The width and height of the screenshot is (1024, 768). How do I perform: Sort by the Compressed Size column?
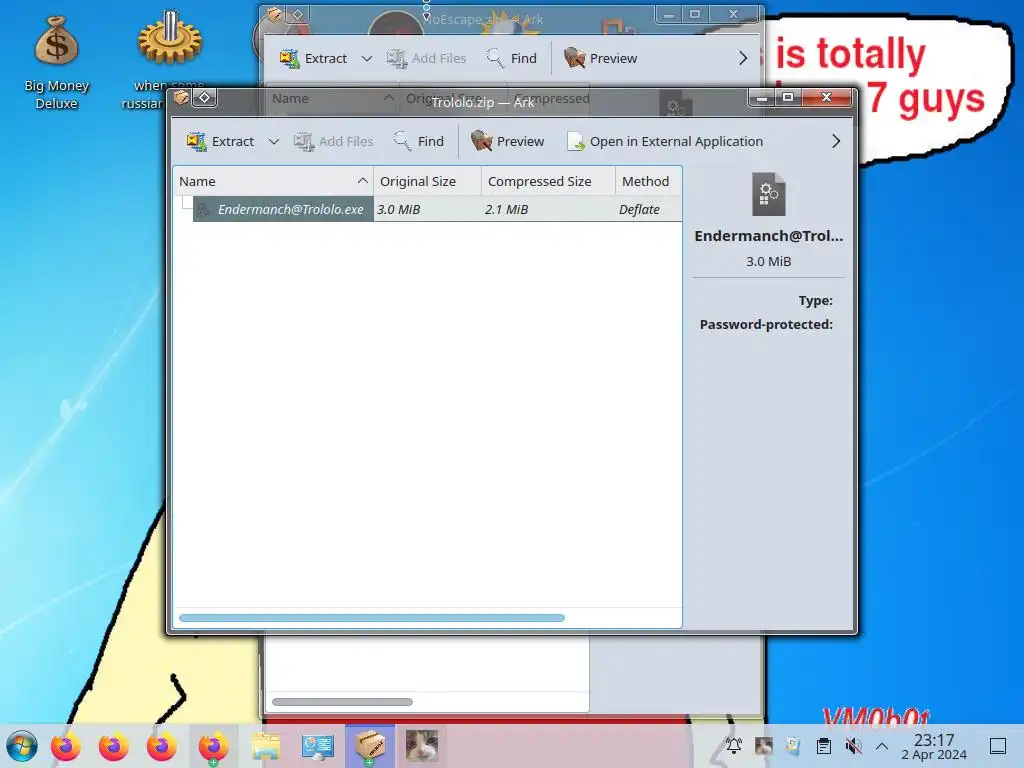click(x=548, y=181)
